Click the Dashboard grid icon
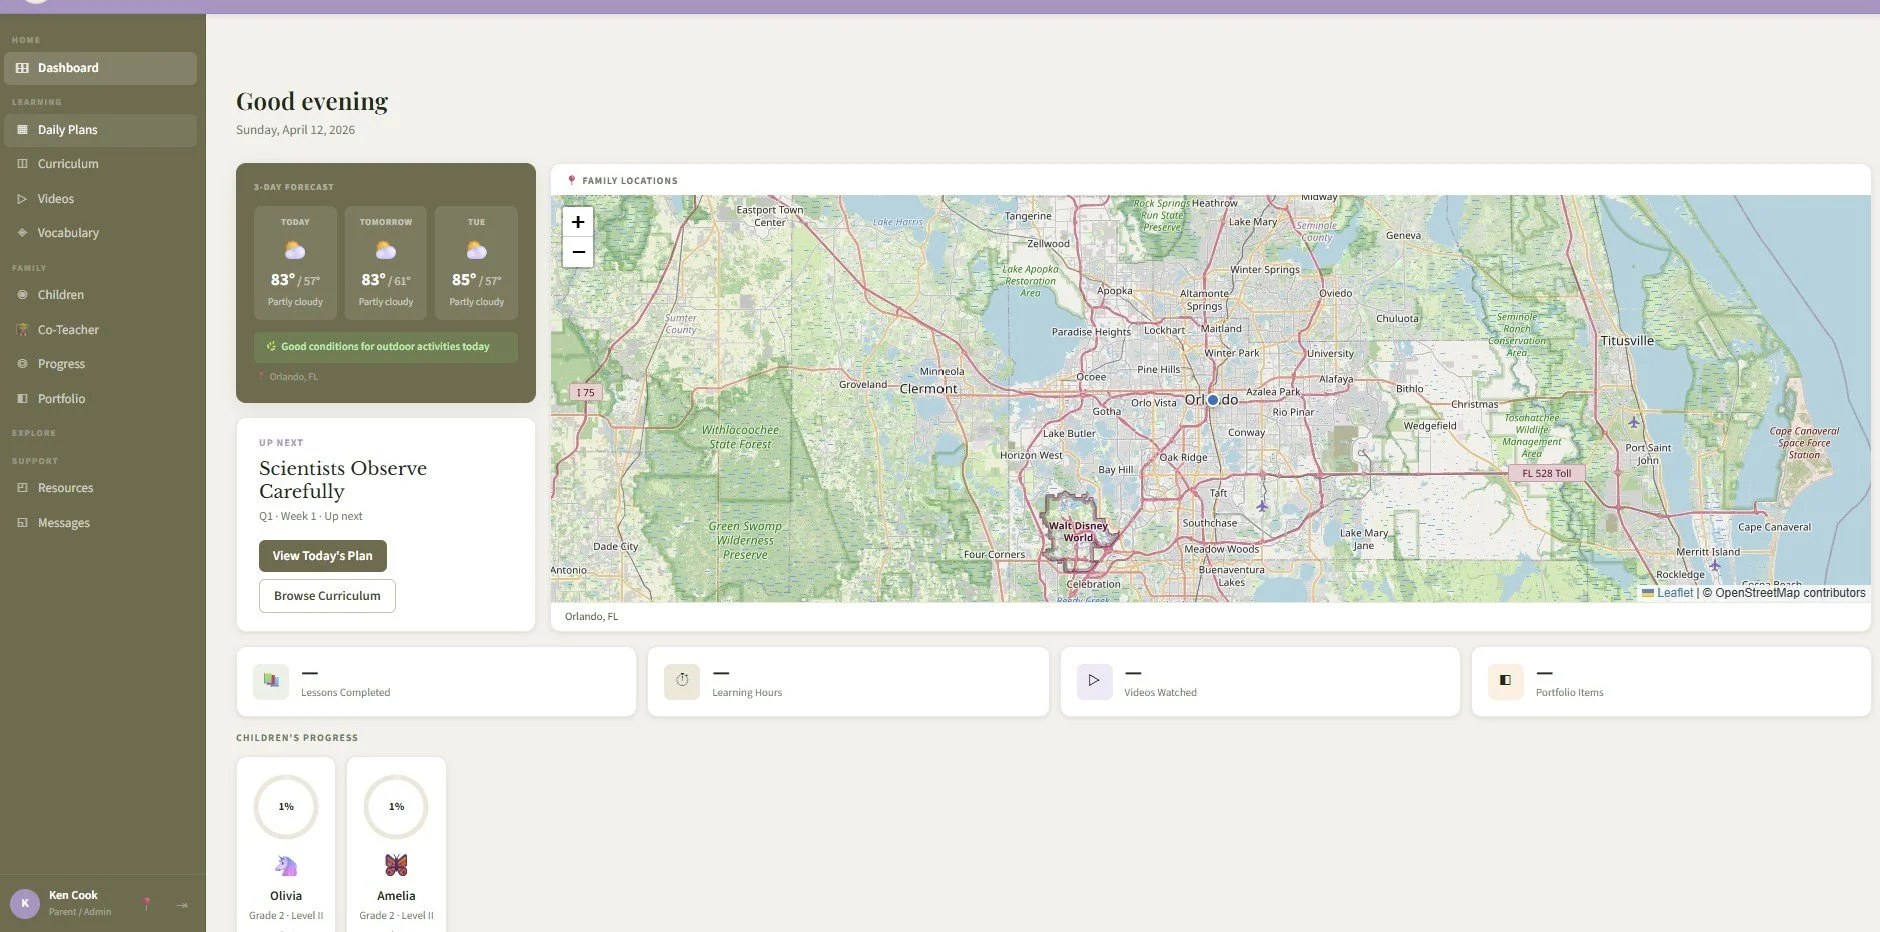Viewport: 1880px width, 932px height. [x=22, y=68]
